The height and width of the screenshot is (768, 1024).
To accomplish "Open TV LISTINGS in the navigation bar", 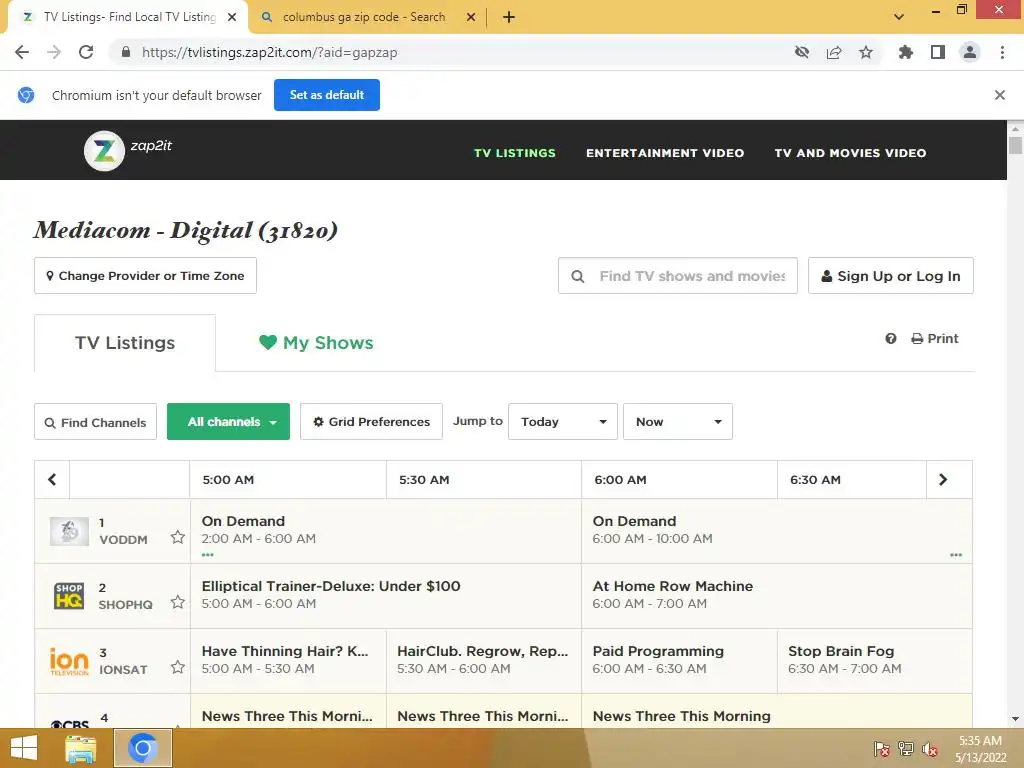I will (x=515, y=153).
